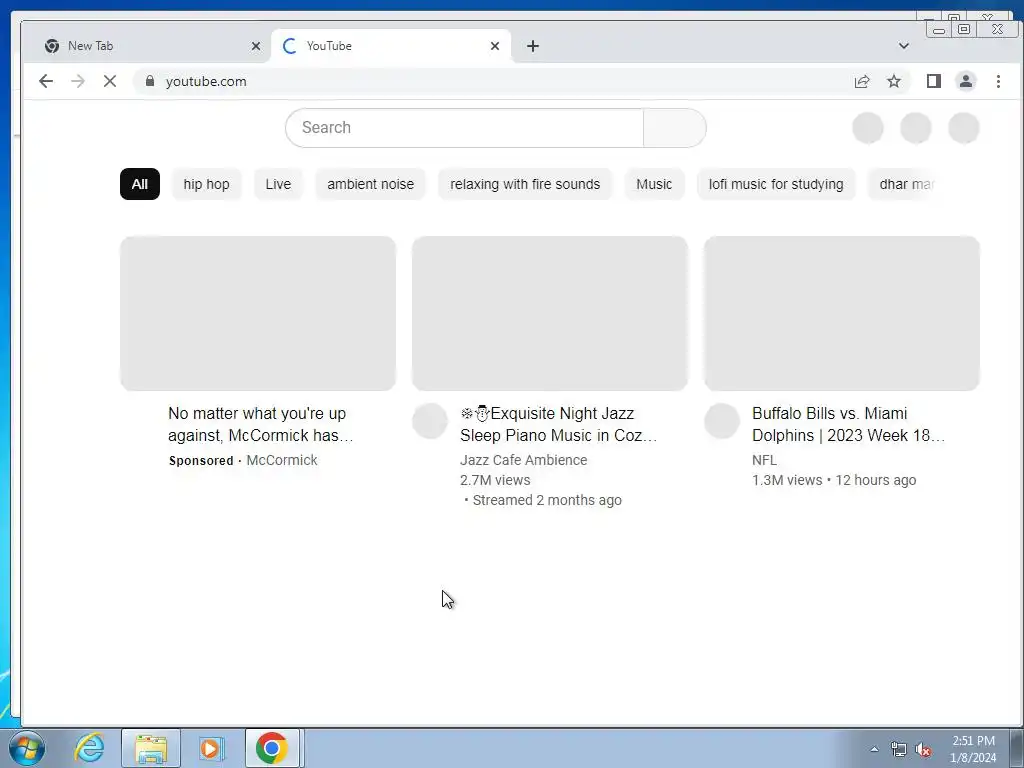Open the network tray icon

[899, 750]
